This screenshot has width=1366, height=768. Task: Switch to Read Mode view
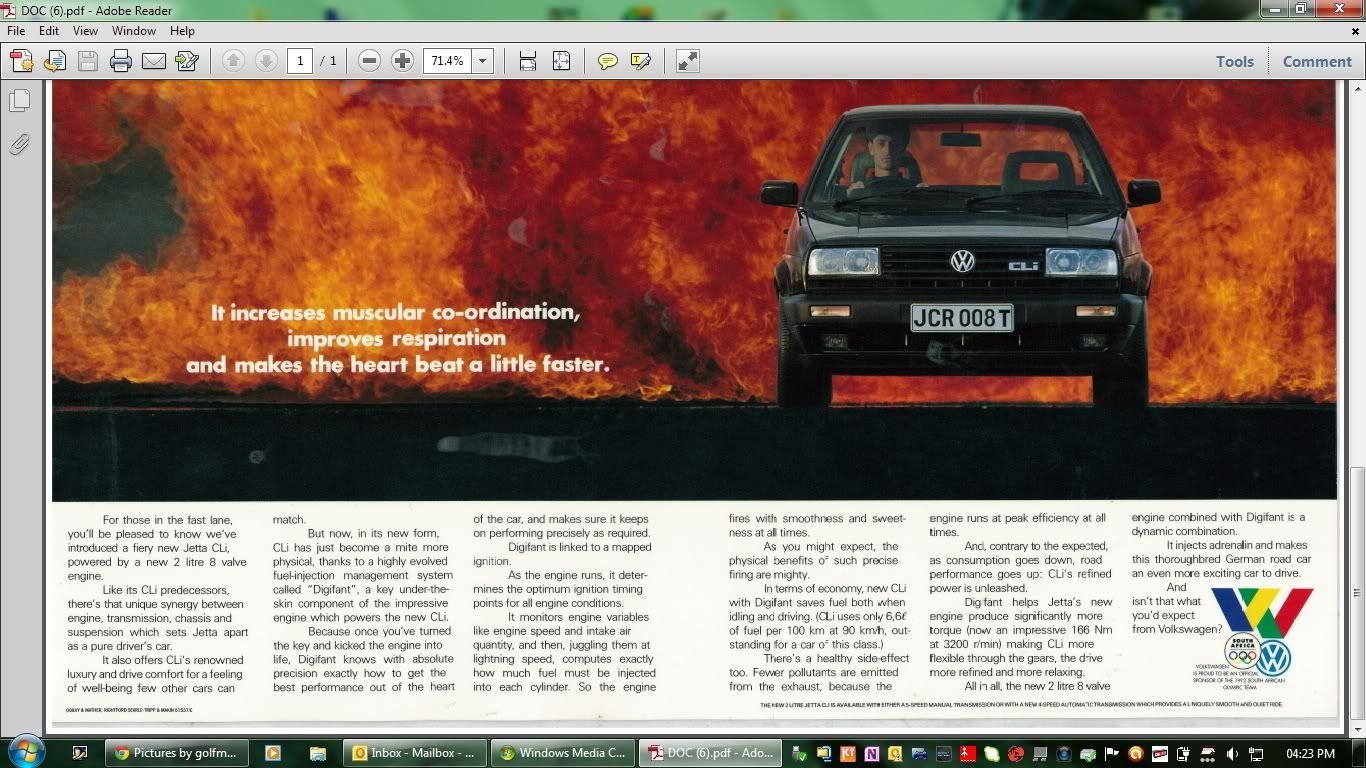click(x=687, y=61)
